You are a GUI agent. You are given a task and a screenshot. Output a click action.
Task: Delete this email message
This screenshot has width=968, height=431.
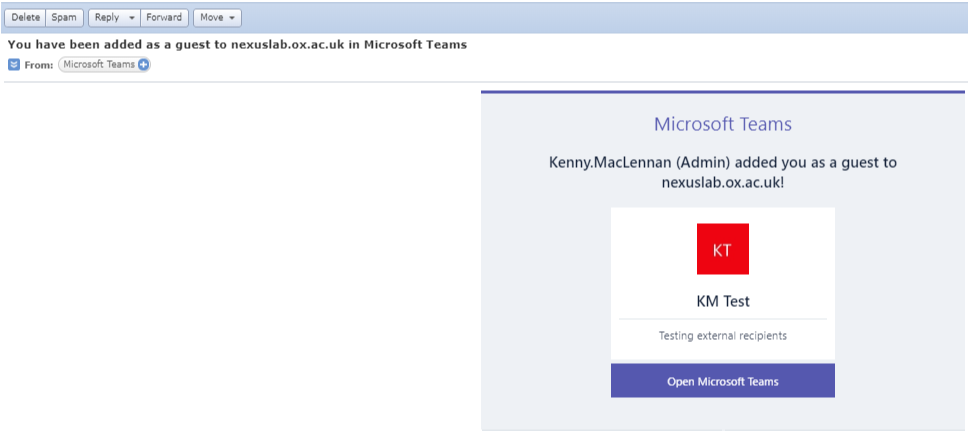coord(25,18)
